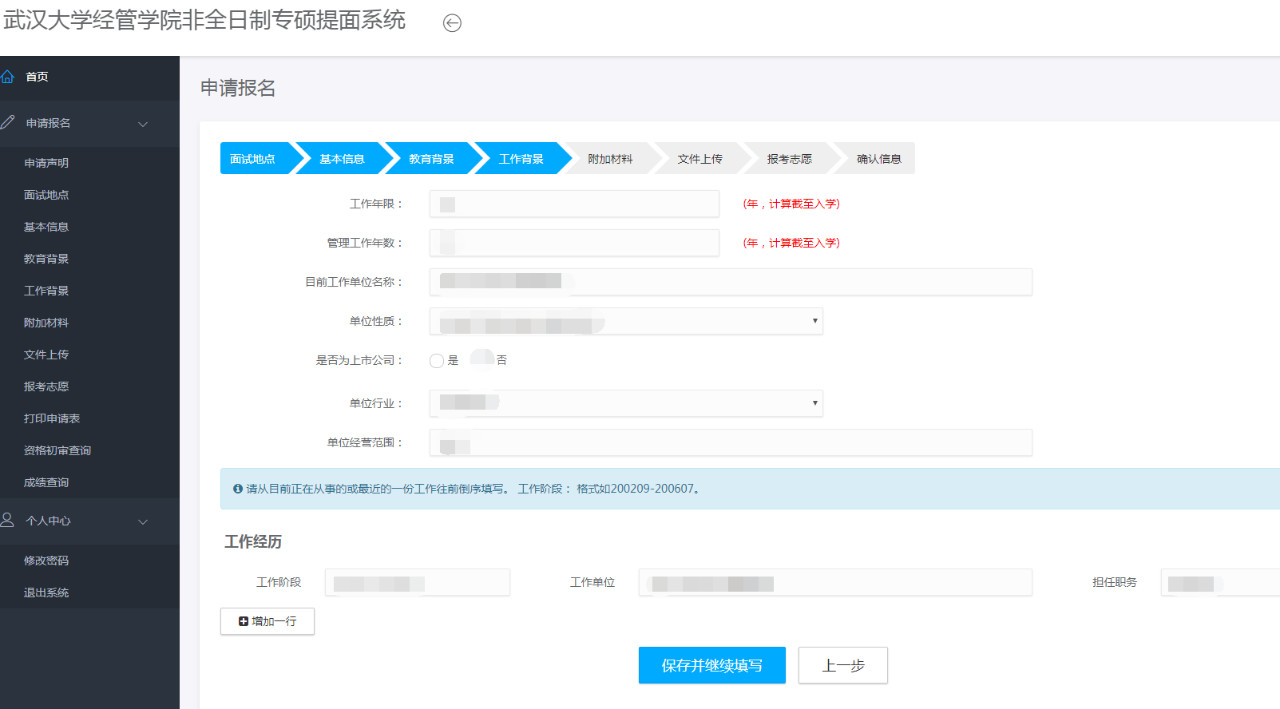Image resolution: width=1280 pixels, height=709 pixels.
Task: Go to the 教育背景 step tab
Action: (431, 159)
